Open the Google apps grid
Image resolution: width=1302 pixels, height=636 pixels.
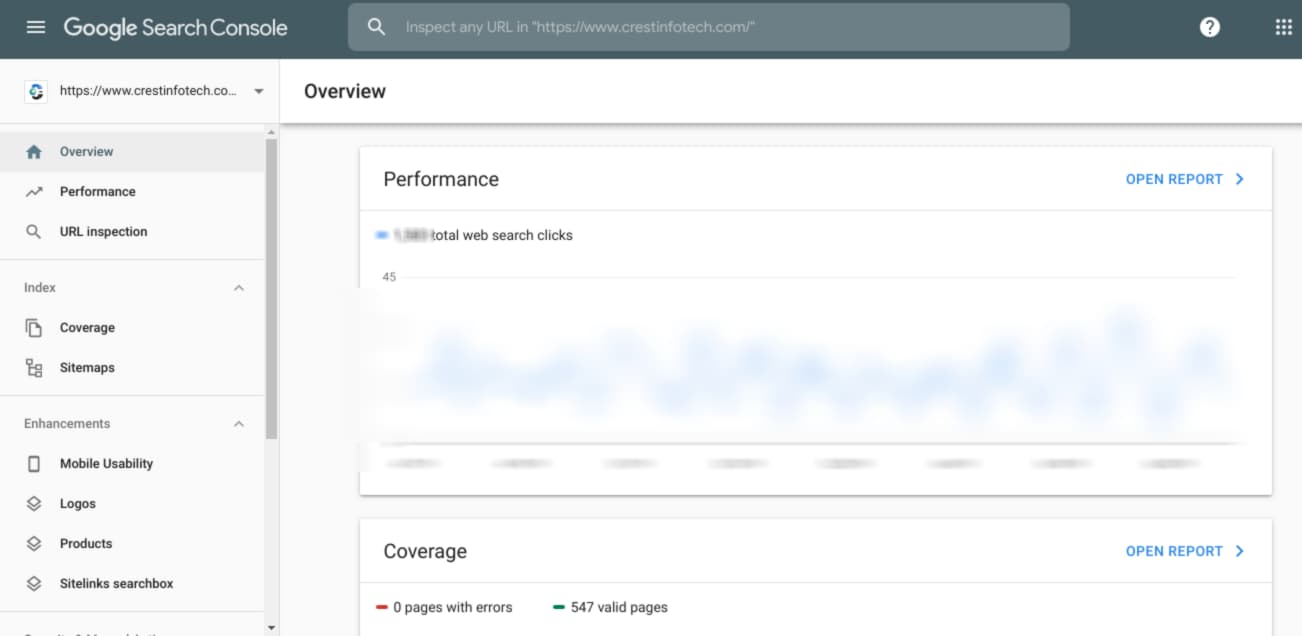point(1284,27)
